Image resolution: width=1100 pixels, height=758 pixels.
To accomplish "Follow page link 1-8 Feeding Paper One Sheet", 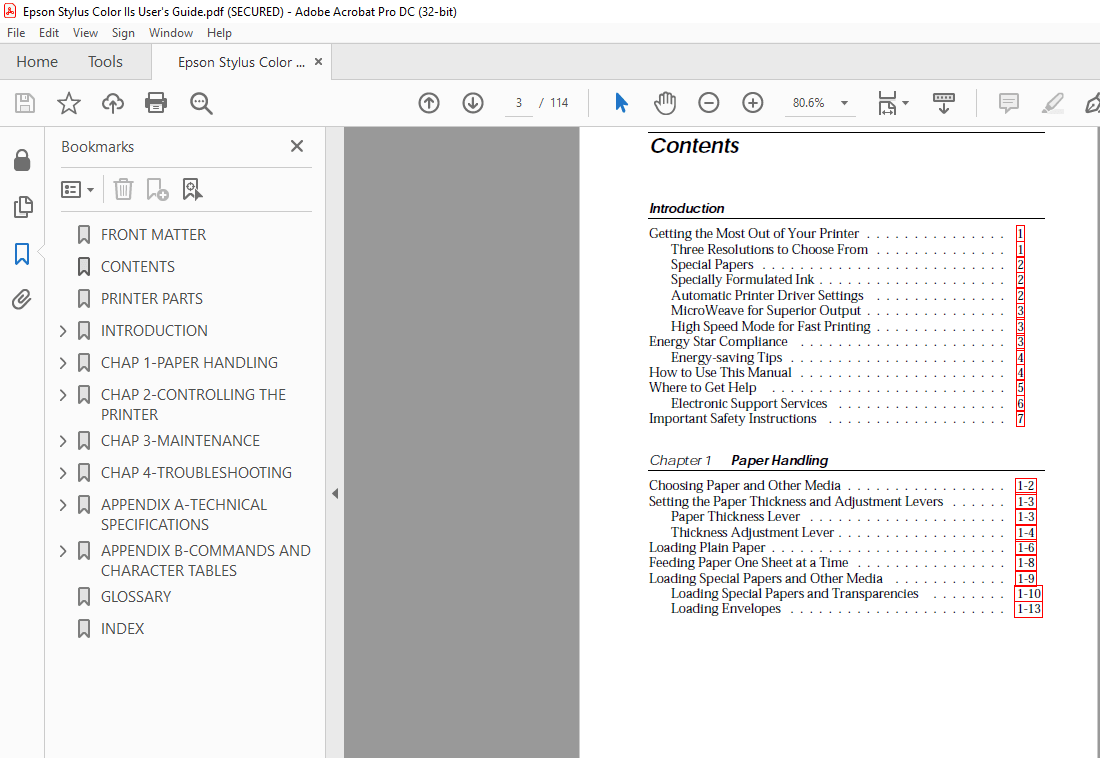I will [x=1026, y=563].
